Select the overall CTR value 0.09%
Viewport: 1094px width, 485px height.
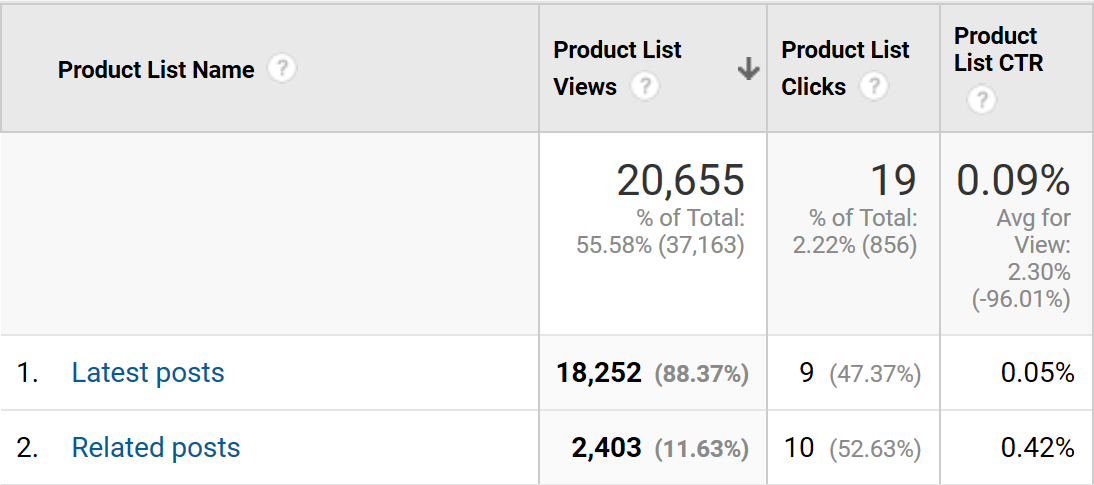[x=1013, y=181]
